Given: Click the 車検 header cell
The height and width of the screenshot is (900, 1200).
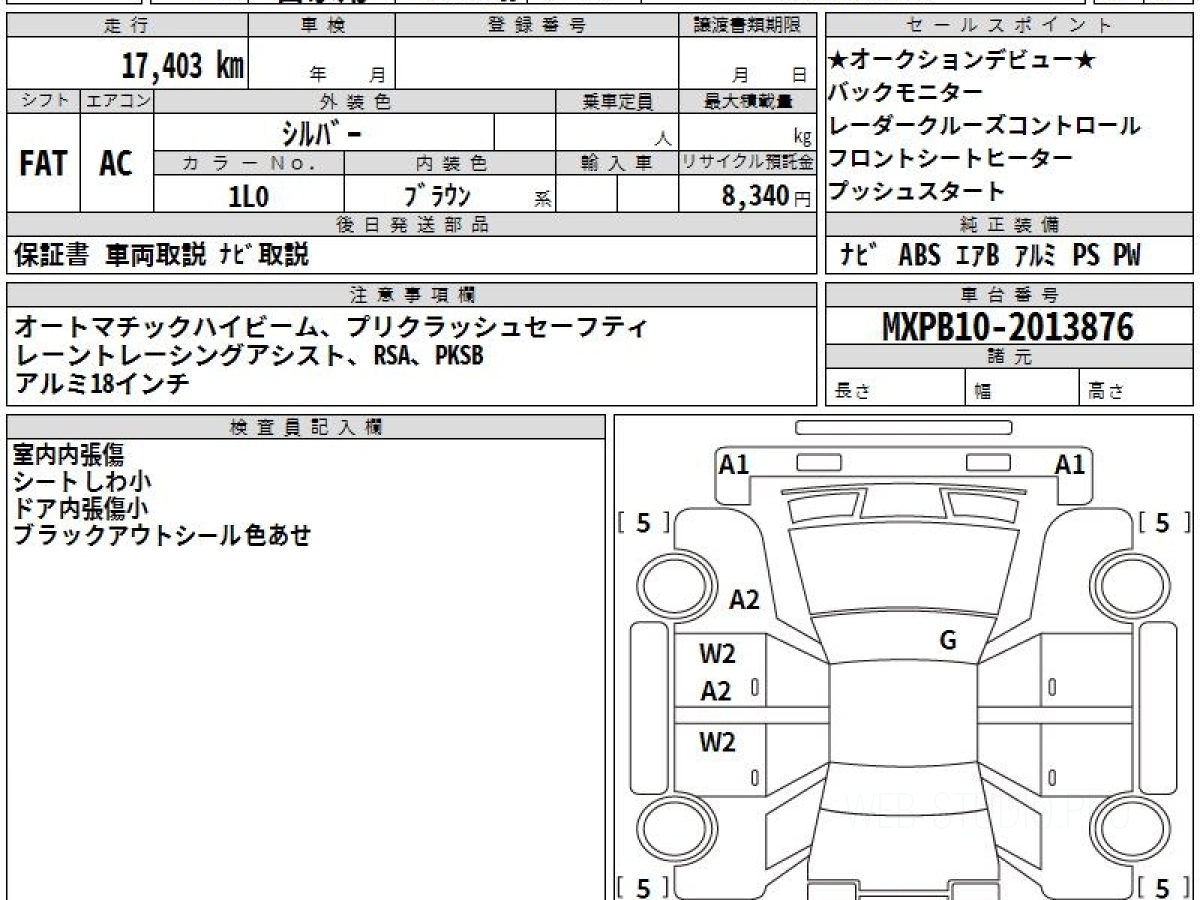Looking at the screenshot, I should click(322, 26).
